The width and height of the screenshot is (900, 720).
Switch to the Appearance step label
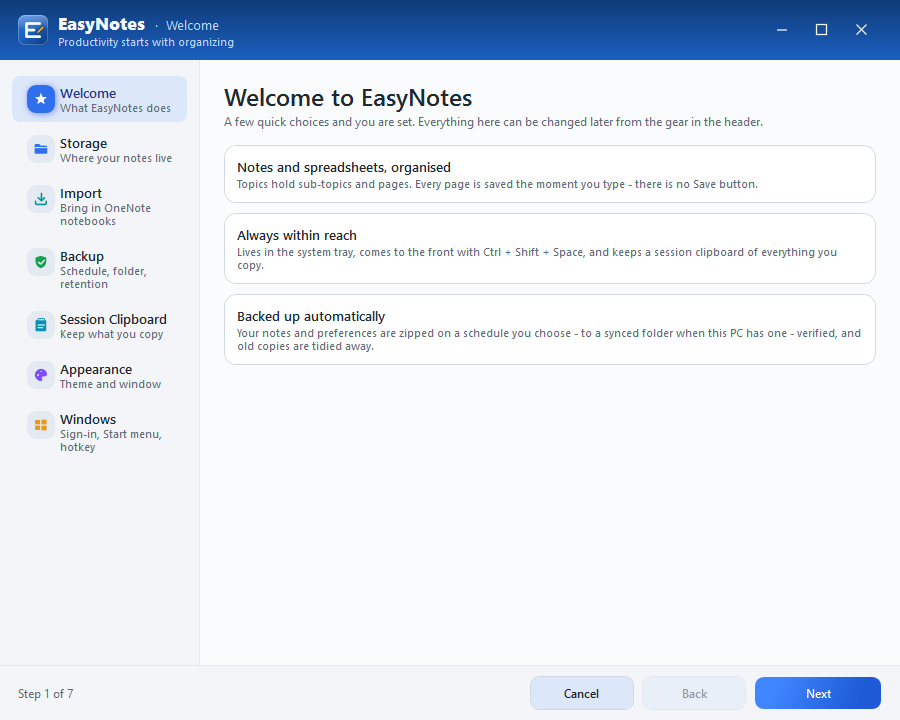(x=96, y=369)
